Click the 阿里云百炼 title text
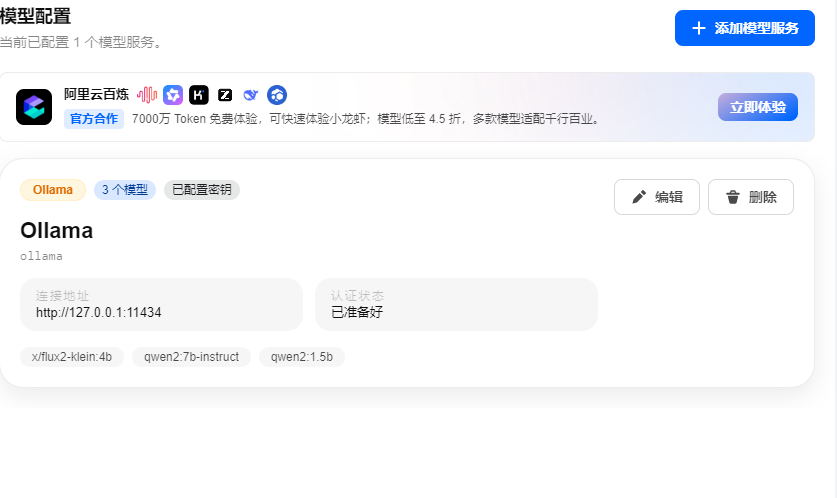The image size is (837, 498). tap(97, 94)
